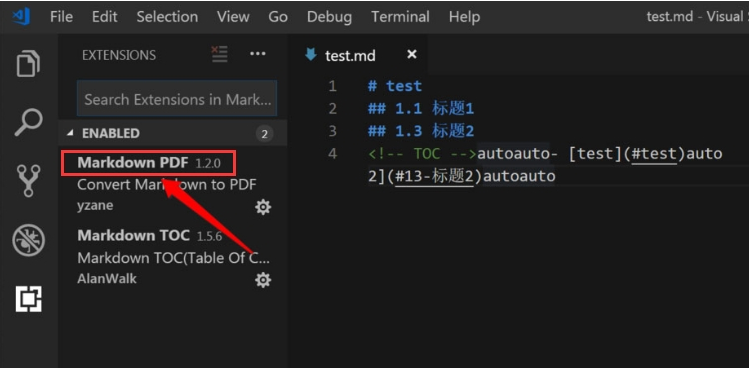Click the AlanWalk publisher name
The height and width of the screenshot is (368, 749).
click(107, 279)
